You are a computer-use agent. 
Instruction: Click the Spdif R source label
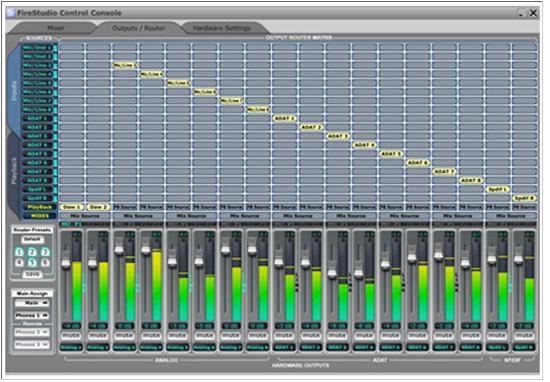37,198
